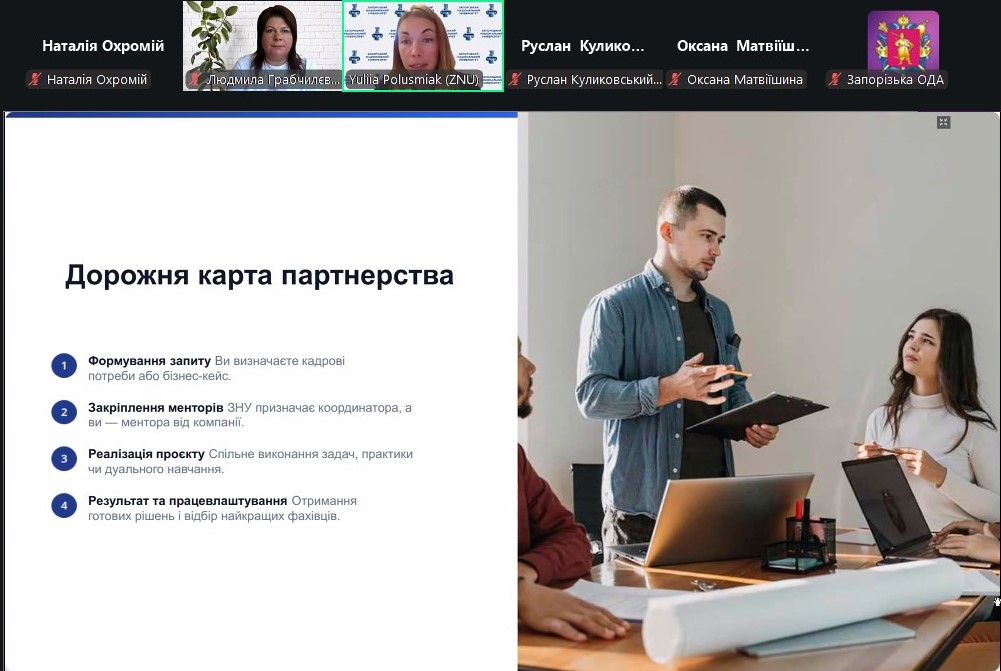Screen dimensions: 1001x671
Task: Click the slide heading Дорожня карта партнерства
Action: [x=259, y=275]
